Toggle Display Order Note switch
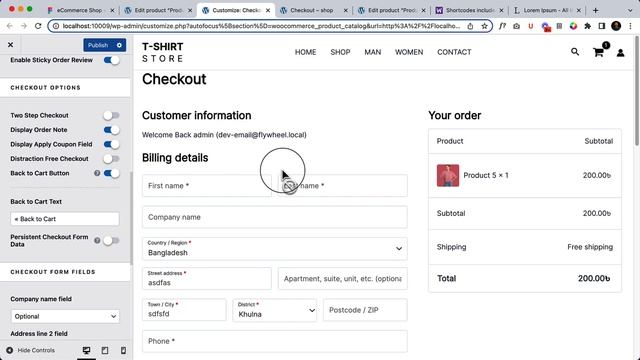Viewport: 640px width, 360px height. (111, 130)
